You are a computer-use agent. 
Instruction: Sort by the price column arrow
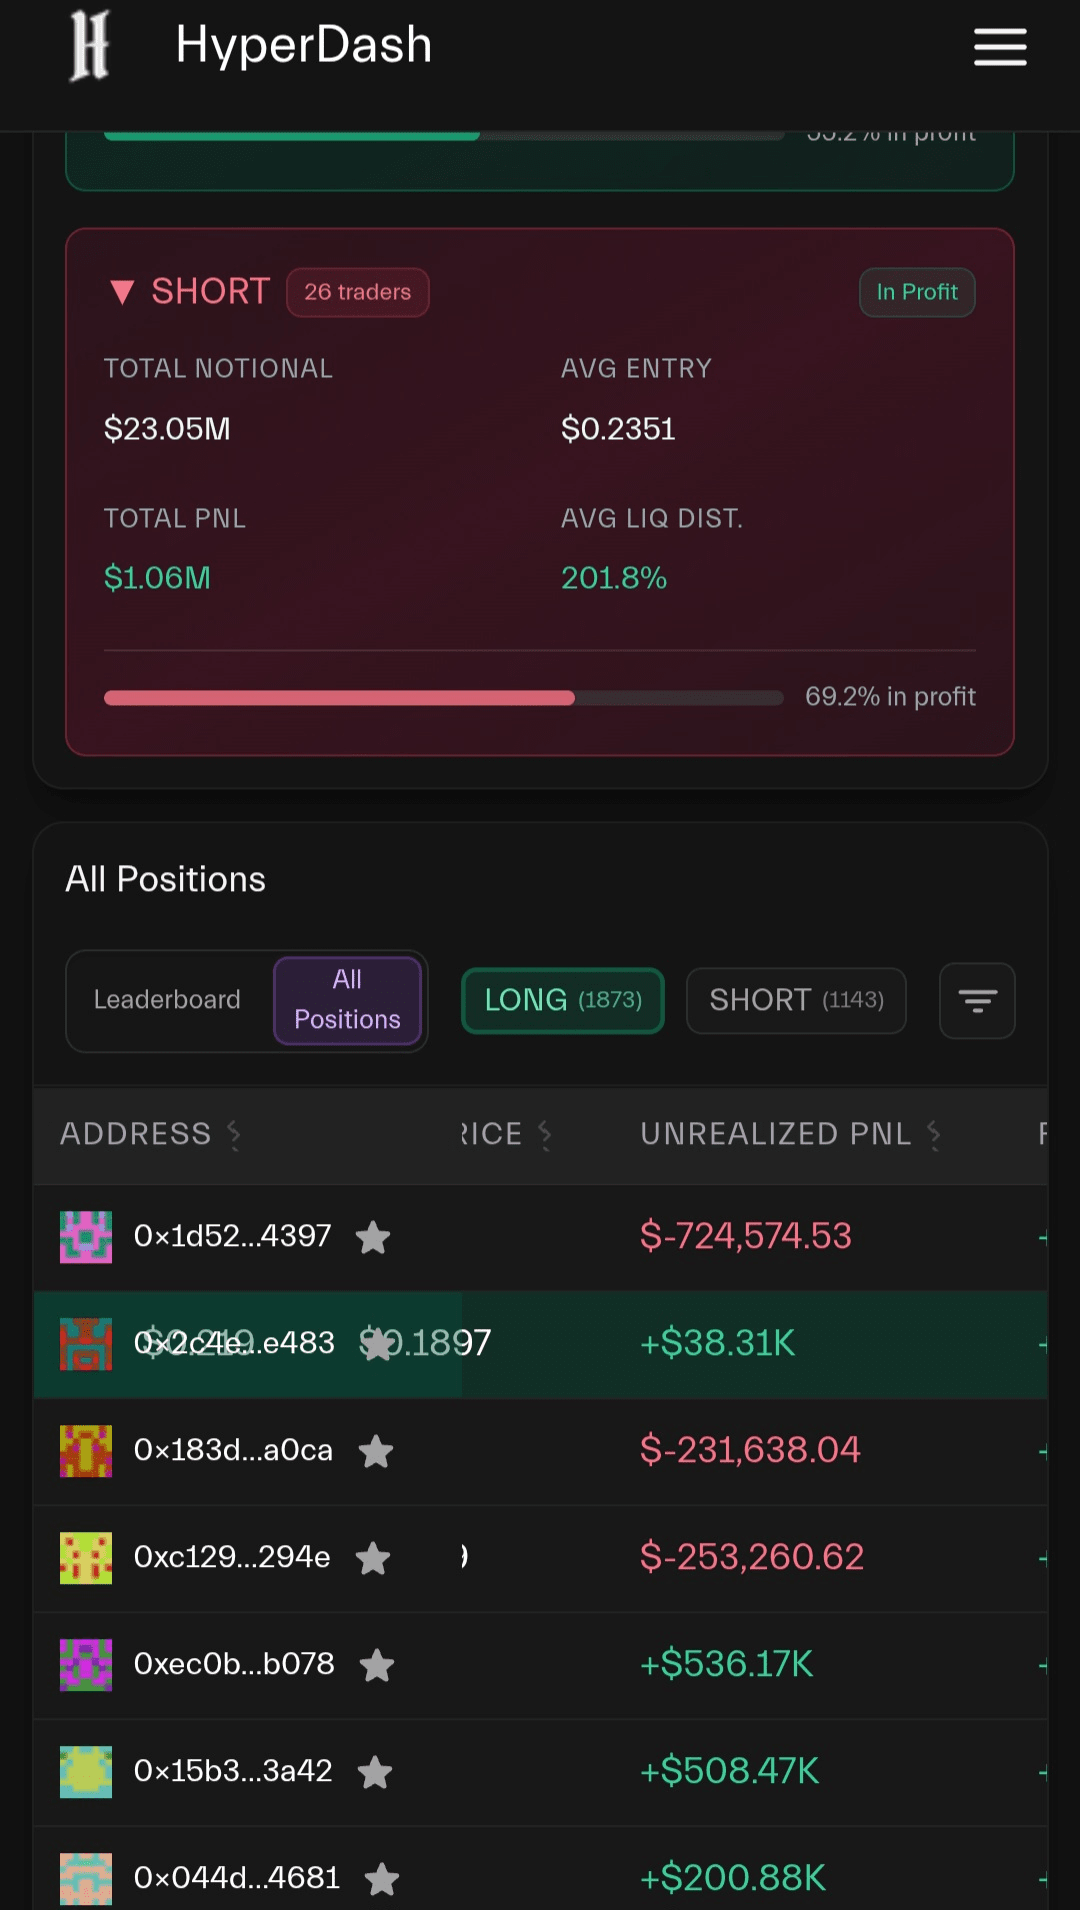[545, 1134]
